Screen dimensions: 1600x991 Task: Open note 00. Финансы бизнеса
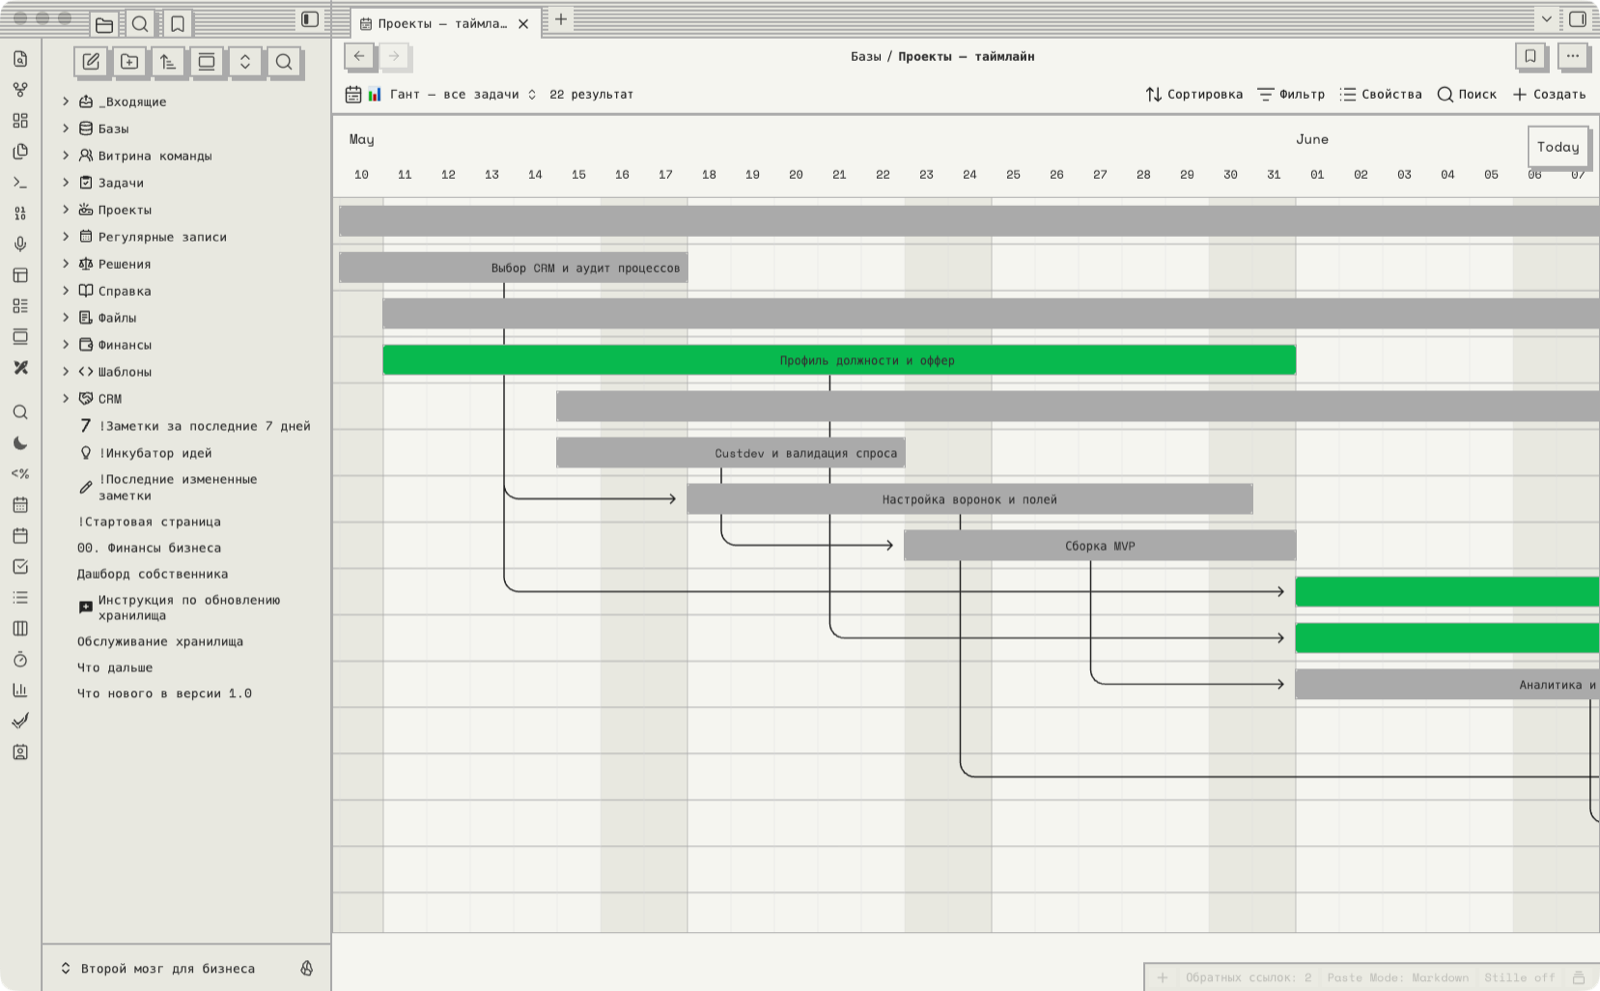(149, 549)
